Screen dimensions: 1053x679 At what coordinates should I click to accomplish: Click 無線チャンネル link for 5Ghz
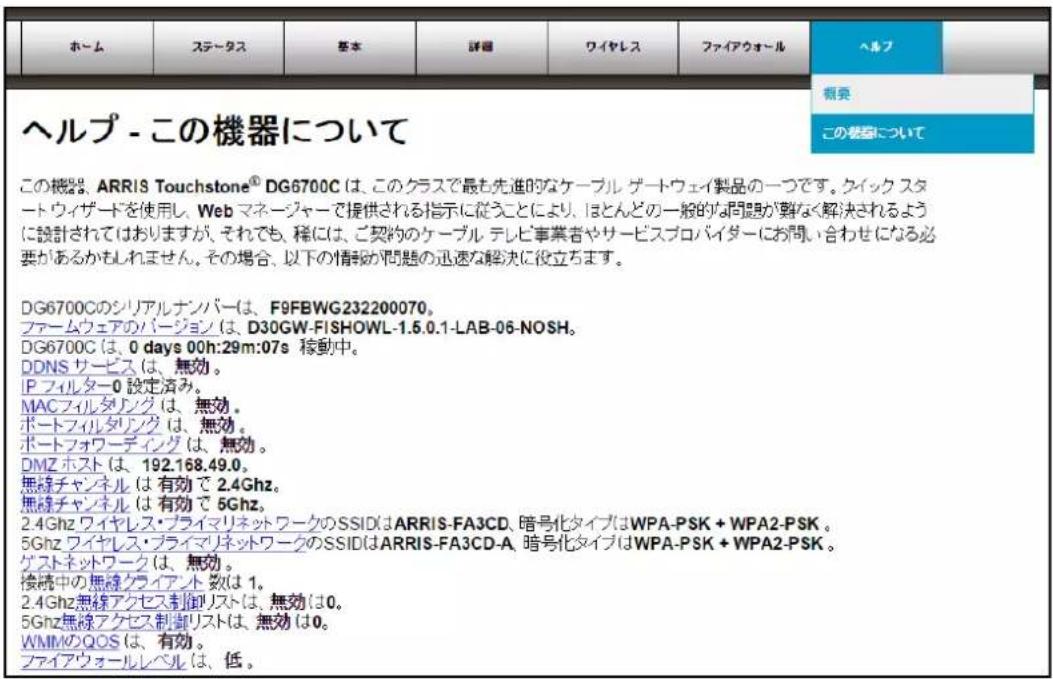[75, 504]
